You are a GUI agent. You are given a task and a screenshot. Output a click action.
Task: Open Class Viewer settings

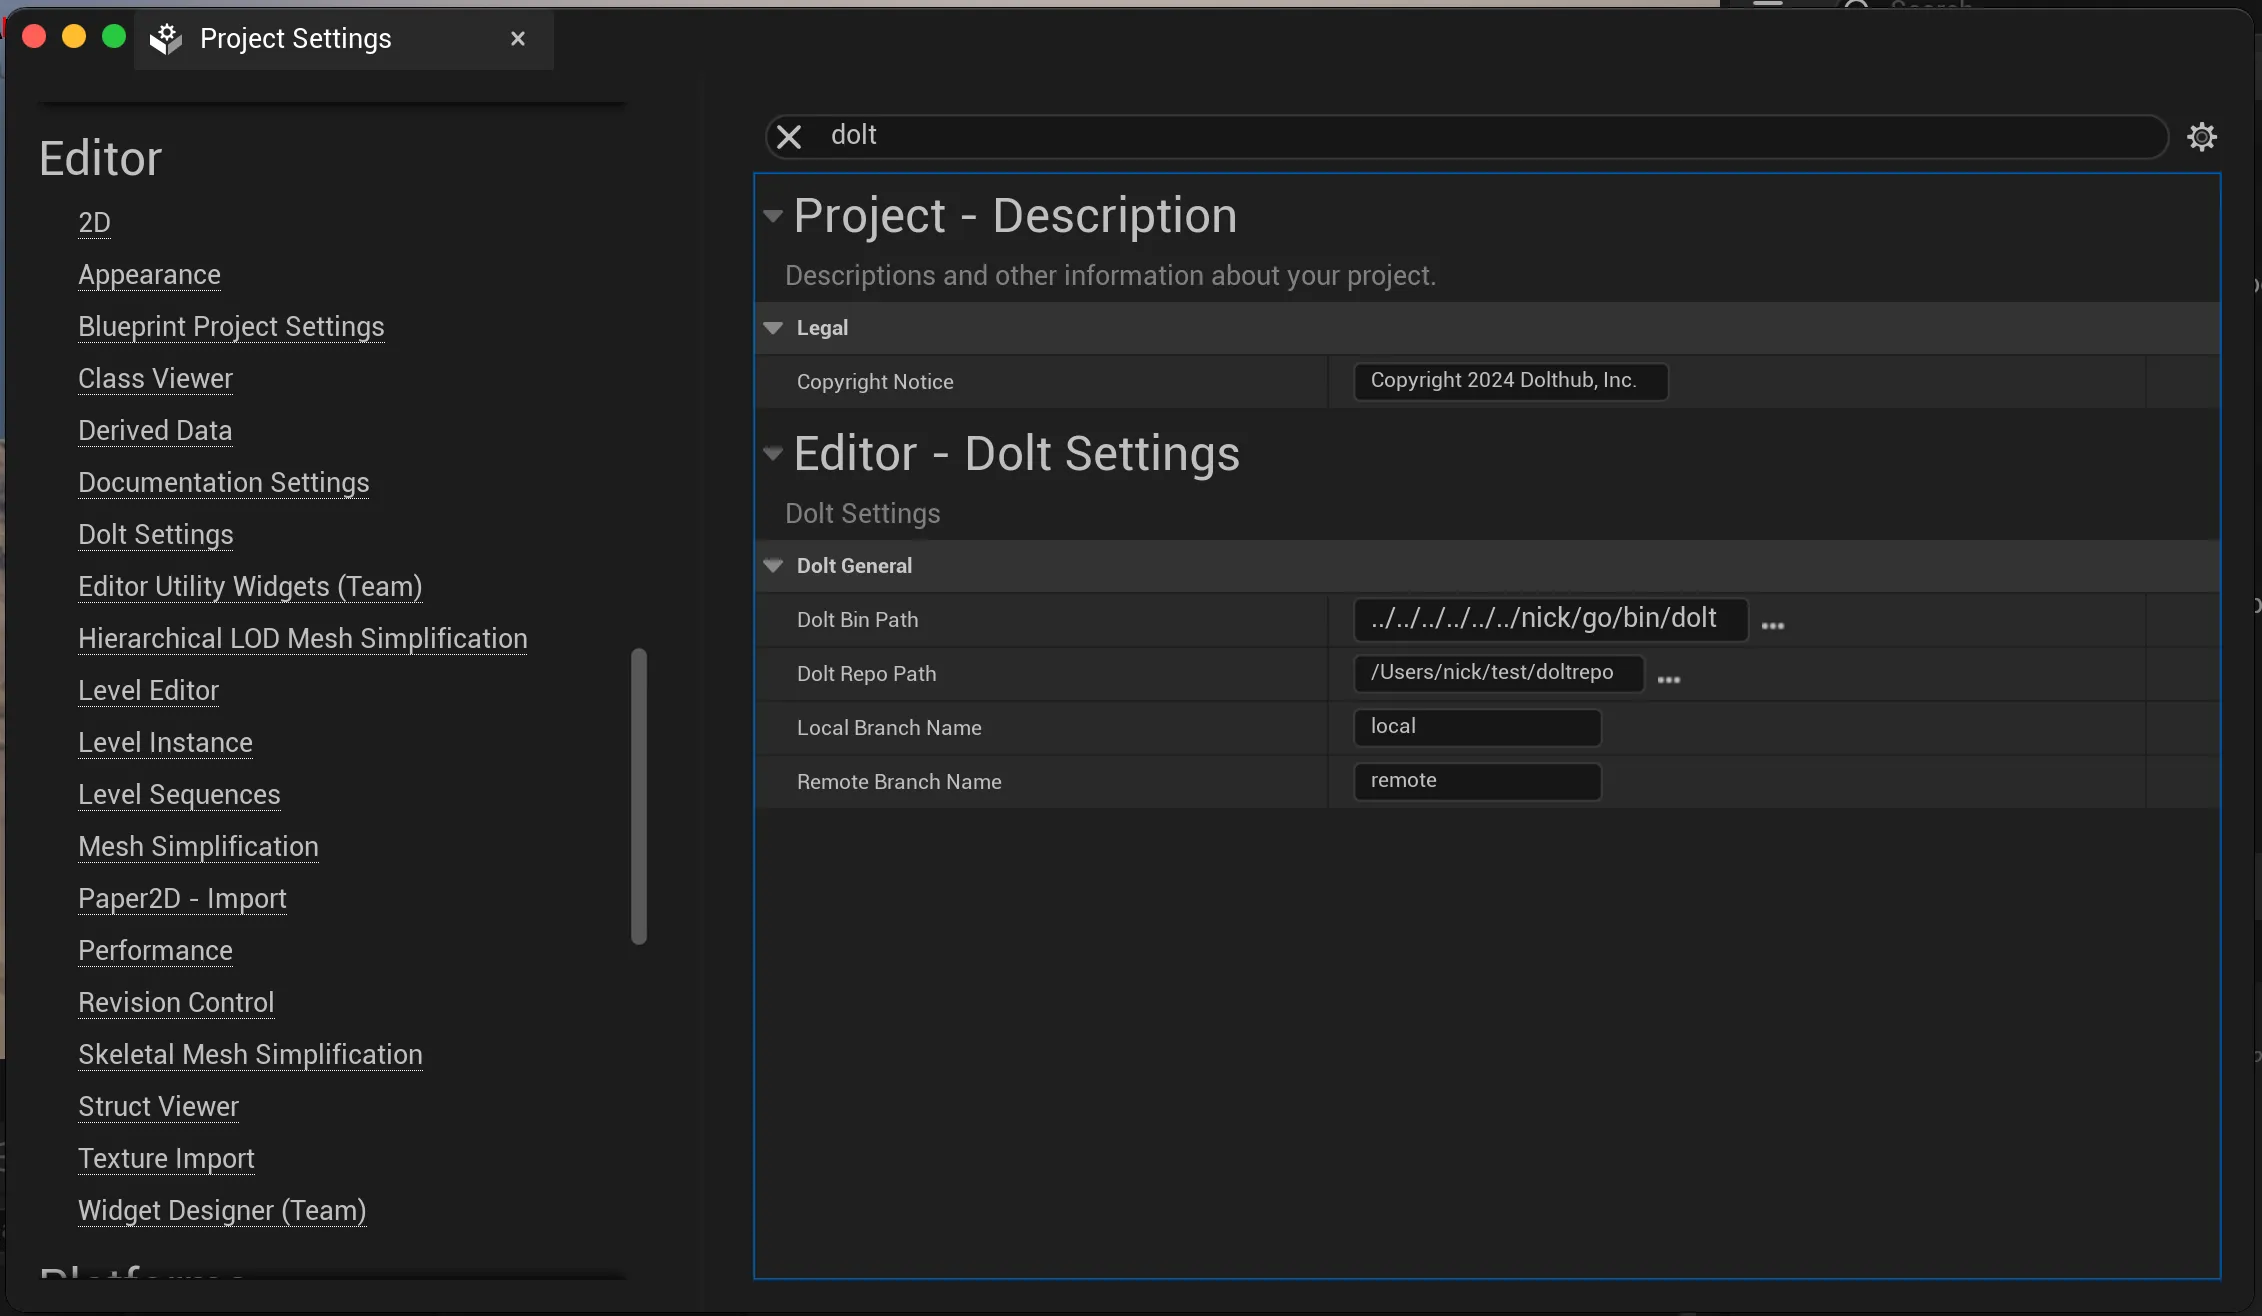(155, 379)
